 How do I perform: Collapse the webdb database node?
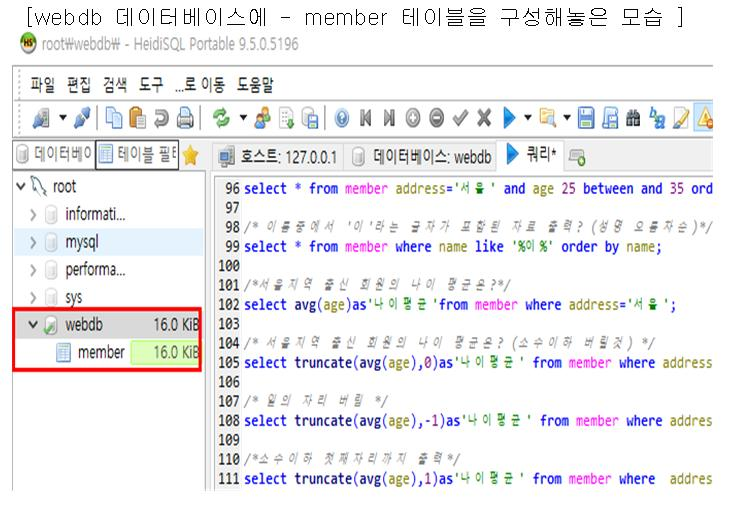tap(33, 324)
